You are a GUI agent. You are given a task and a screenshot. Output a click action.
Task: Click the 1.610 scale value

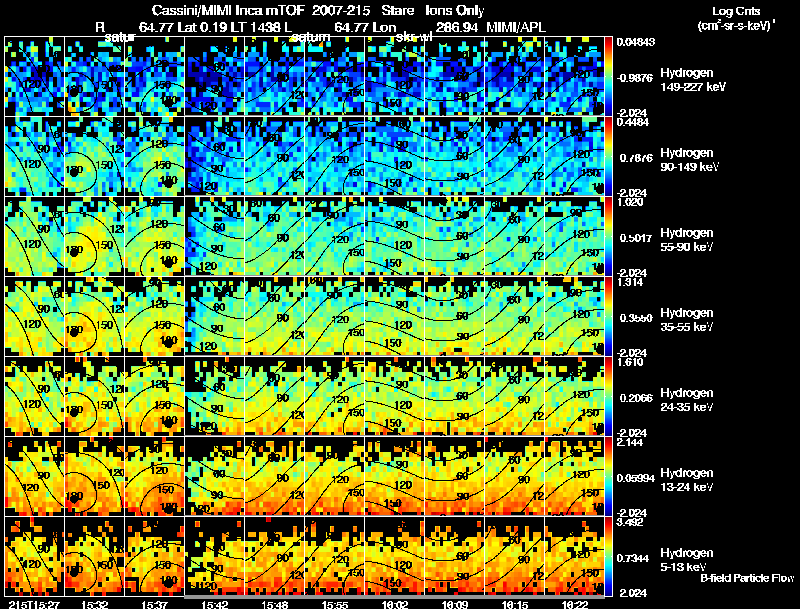click(x=630, y=362)
